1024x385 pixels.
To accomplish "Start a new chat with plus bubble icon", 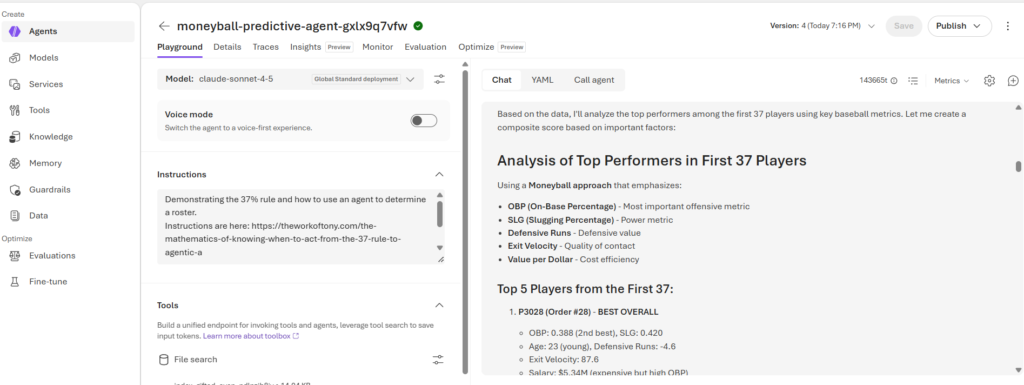I will click(1013, 81).
